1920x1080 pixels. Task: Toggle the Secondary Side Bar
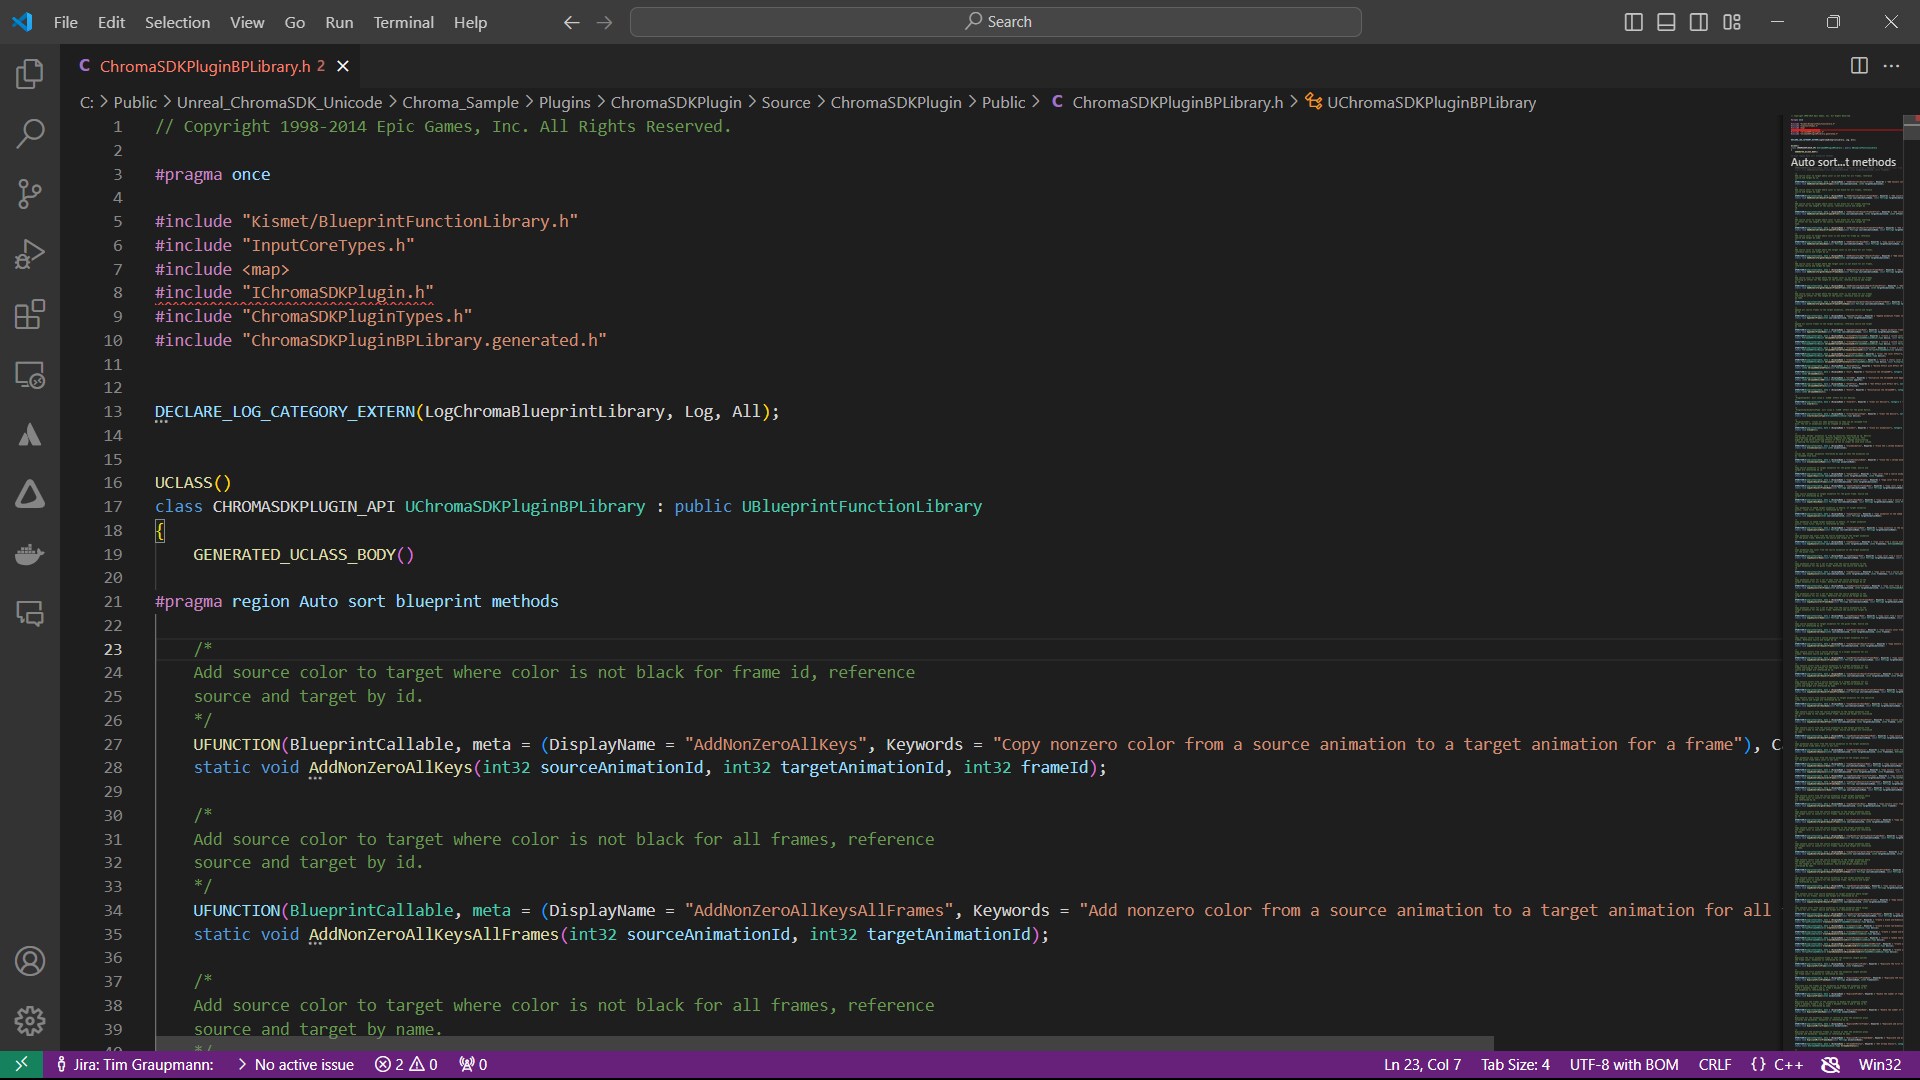(x=1699, y=21)
